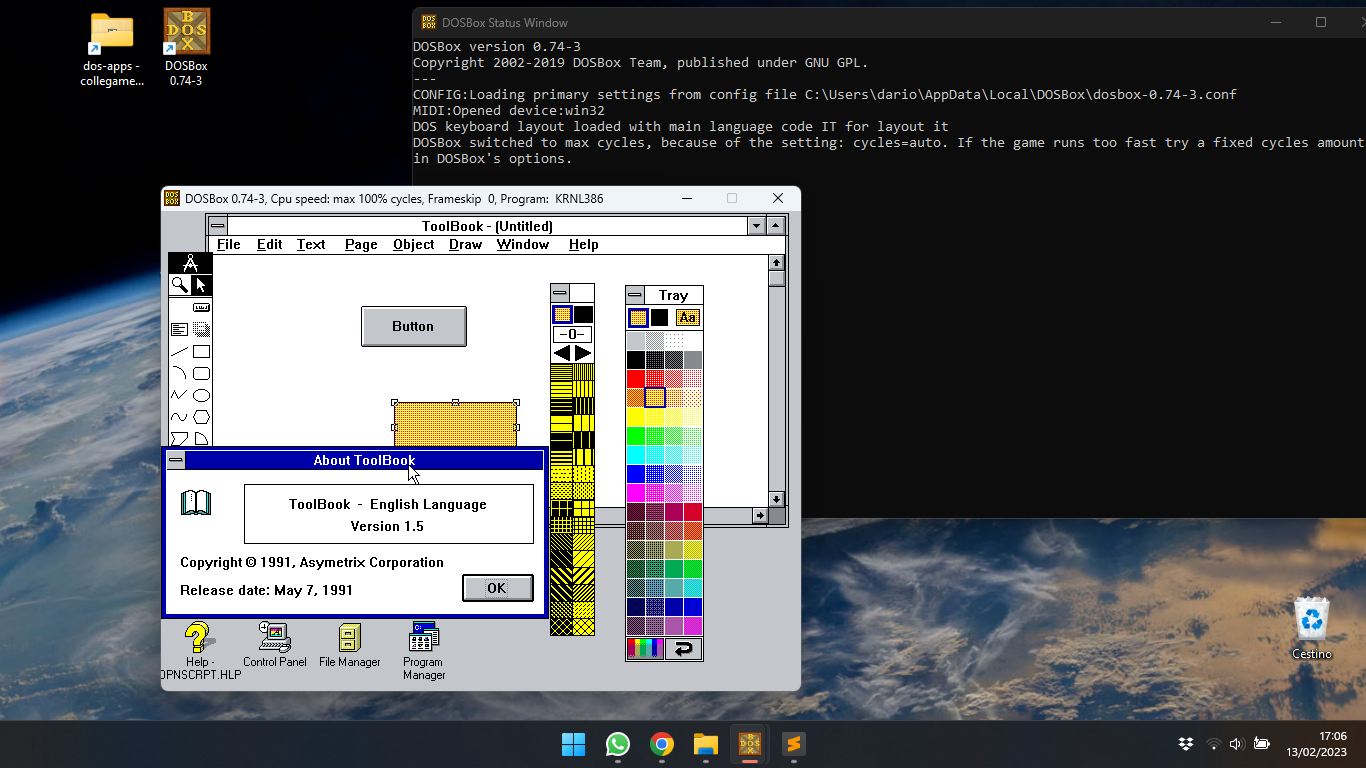
Task: Open the About ToolBook control menu box
Action: (x=176, y=460)
